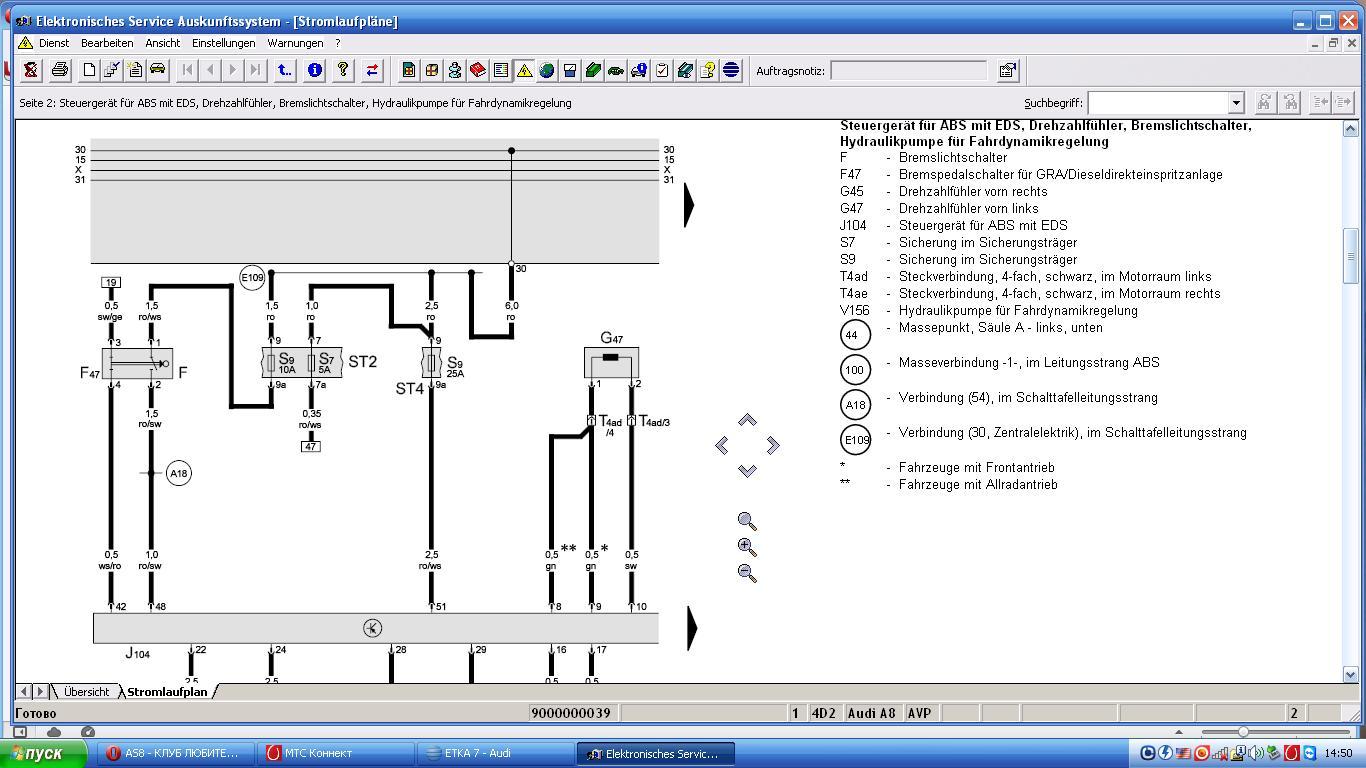Screen dimensions: 1366x768
Task: Expand the Suchbegriff dropdown arrow
Action: [x=1235, y=103]
